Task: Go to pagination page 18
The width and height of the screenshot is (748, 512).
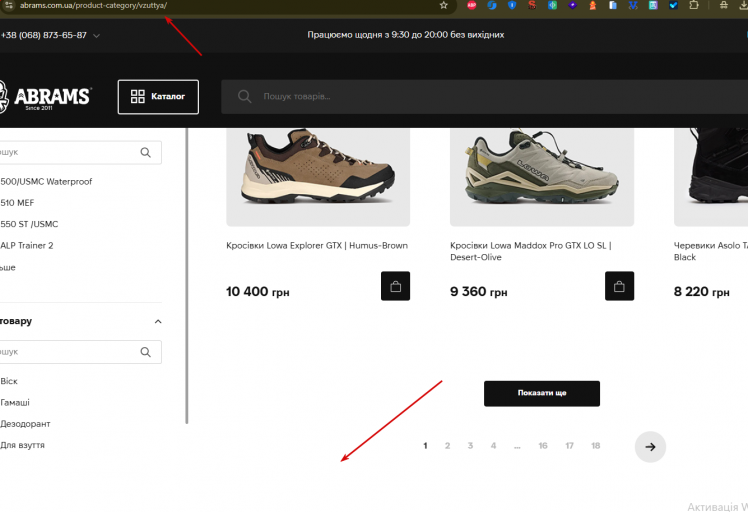Action: [x=595, y=446]
